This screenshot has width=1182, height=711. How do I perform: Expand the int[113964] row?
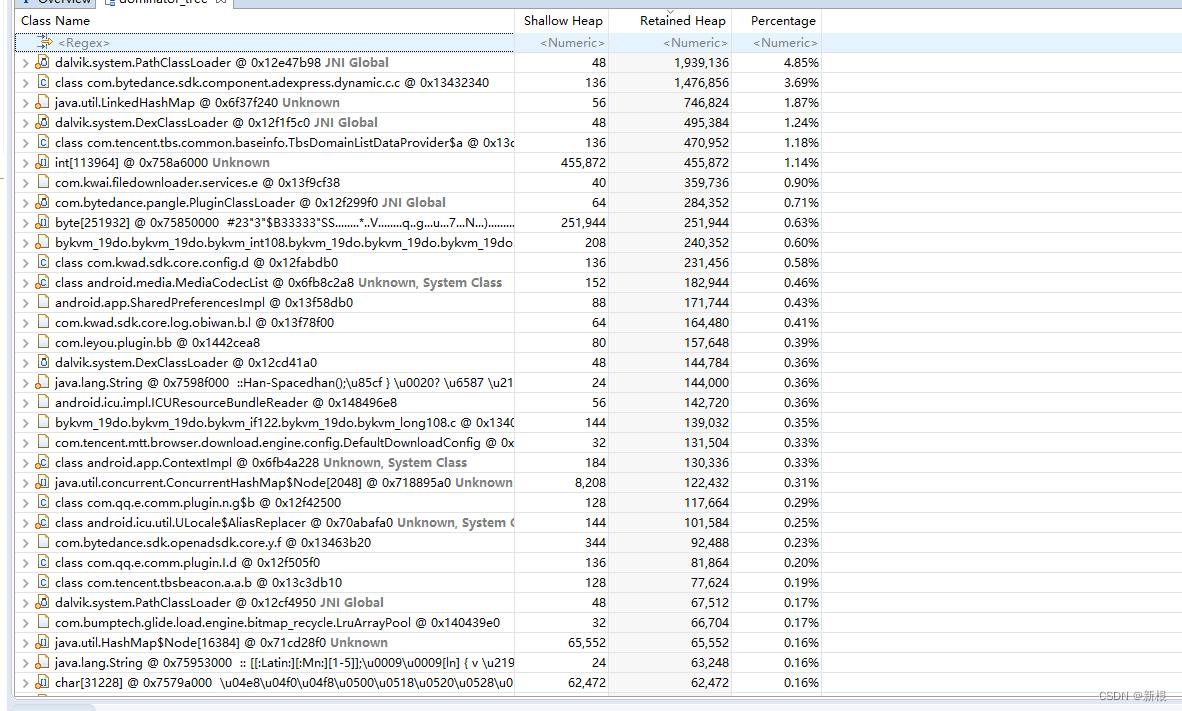25,162
